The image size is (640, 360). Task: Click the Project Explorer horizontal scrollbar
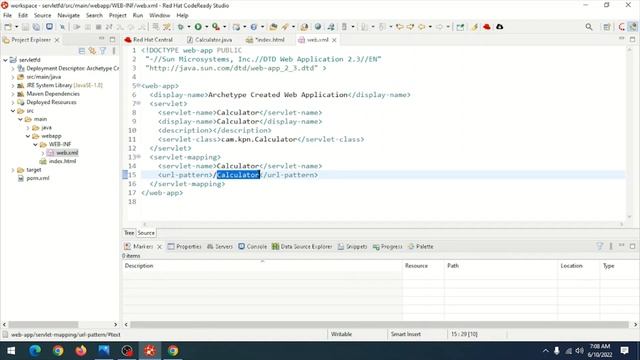pyautogui.click(x=43, y=324)
